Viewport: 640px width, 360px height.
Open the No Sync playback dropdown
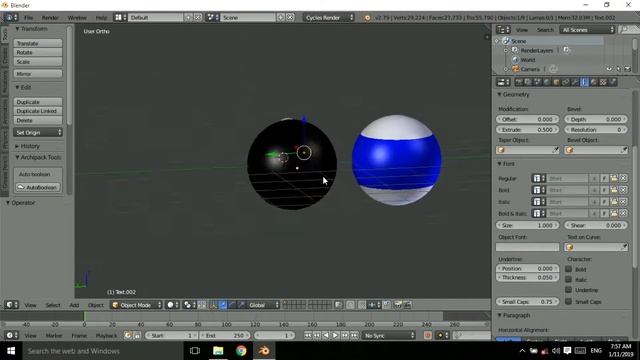(389, 335)
